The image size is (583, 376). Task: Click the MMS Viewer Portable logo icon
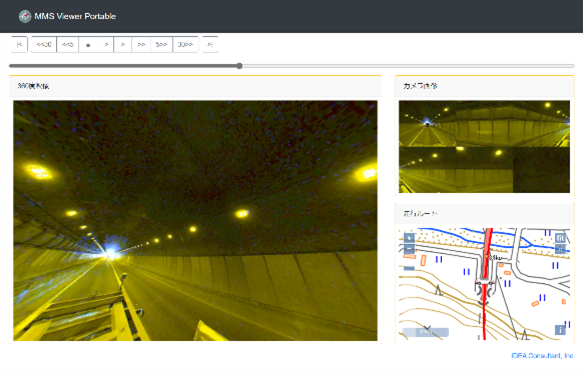click(25, 16)
